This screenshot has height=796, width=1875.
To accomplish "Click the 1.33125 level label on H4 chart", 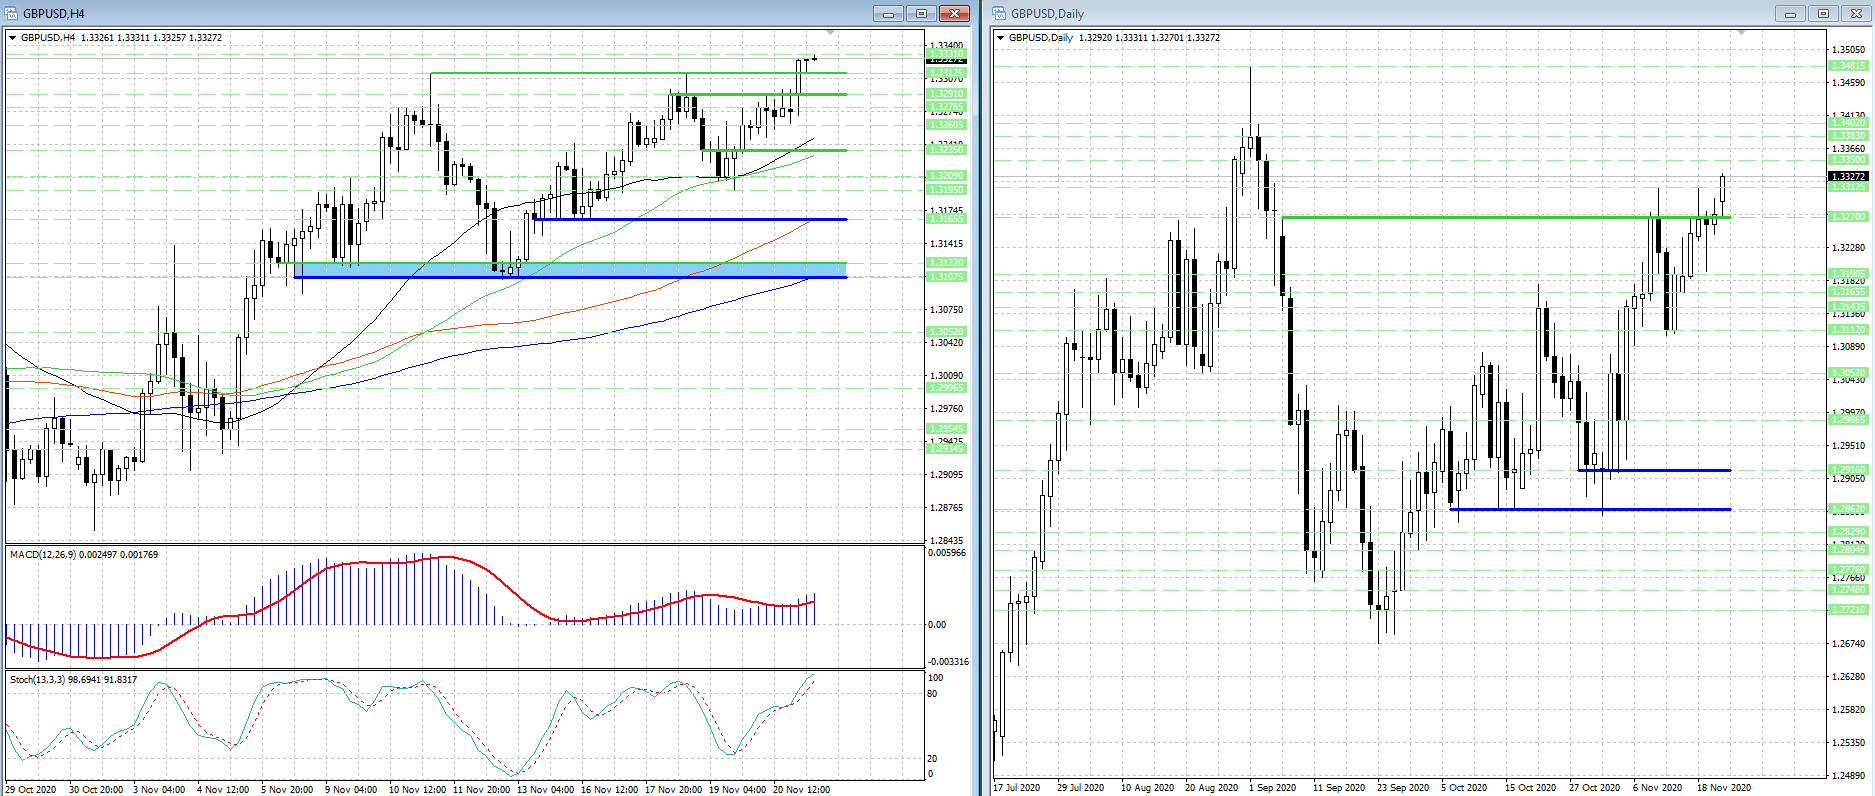I will point(946,73).
